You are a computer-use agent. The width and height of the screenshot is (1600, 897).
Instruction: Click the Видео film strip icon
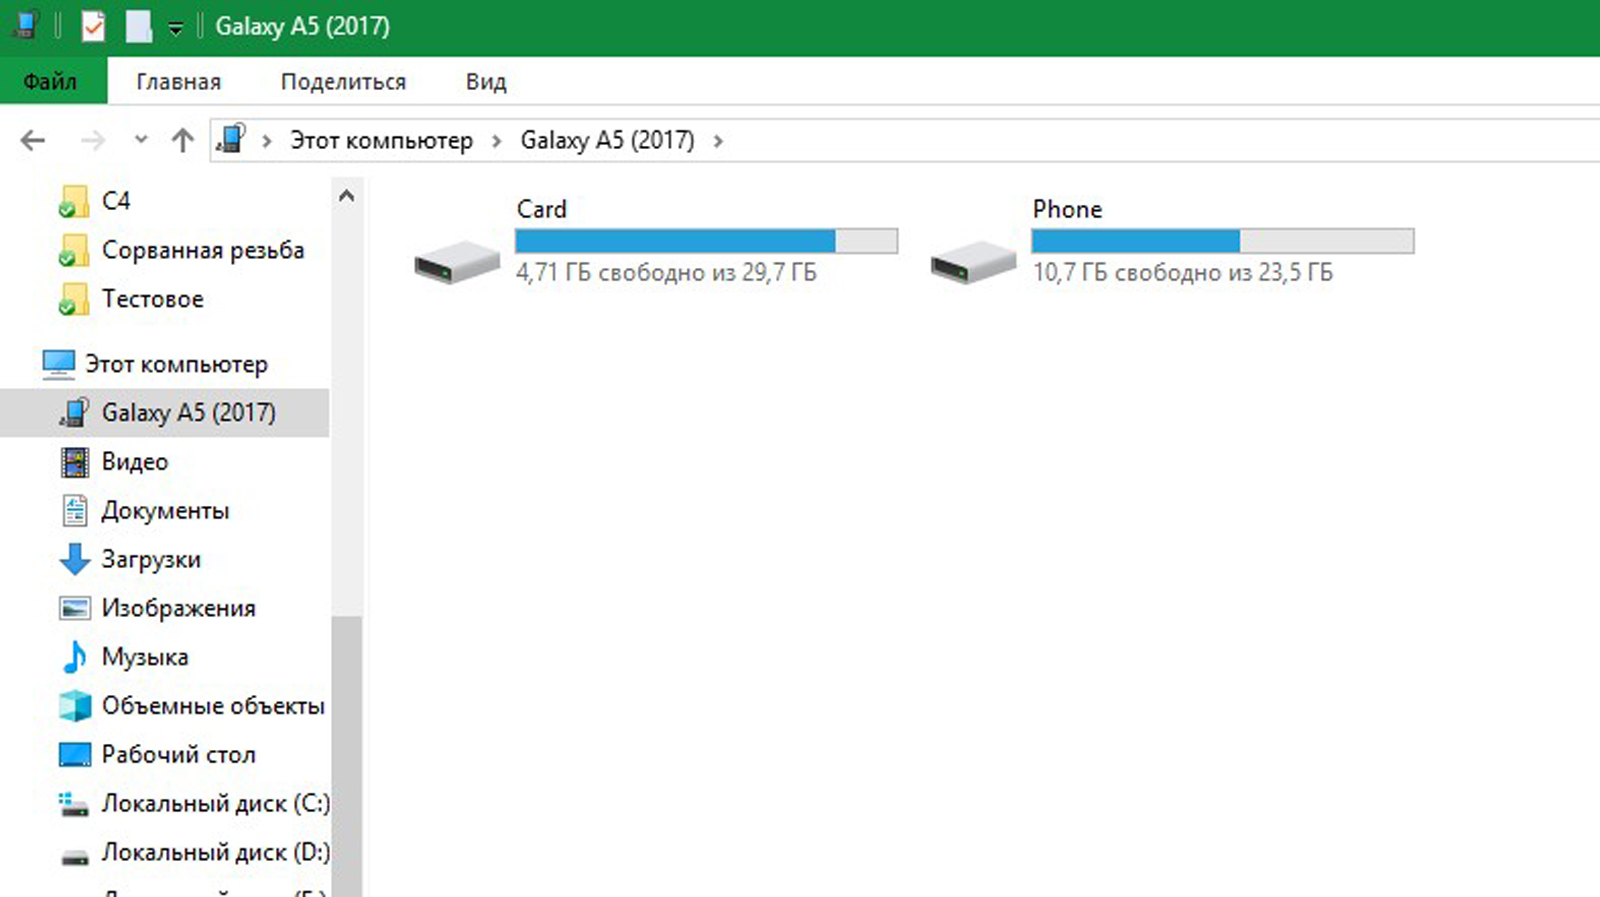click(75, 462)
